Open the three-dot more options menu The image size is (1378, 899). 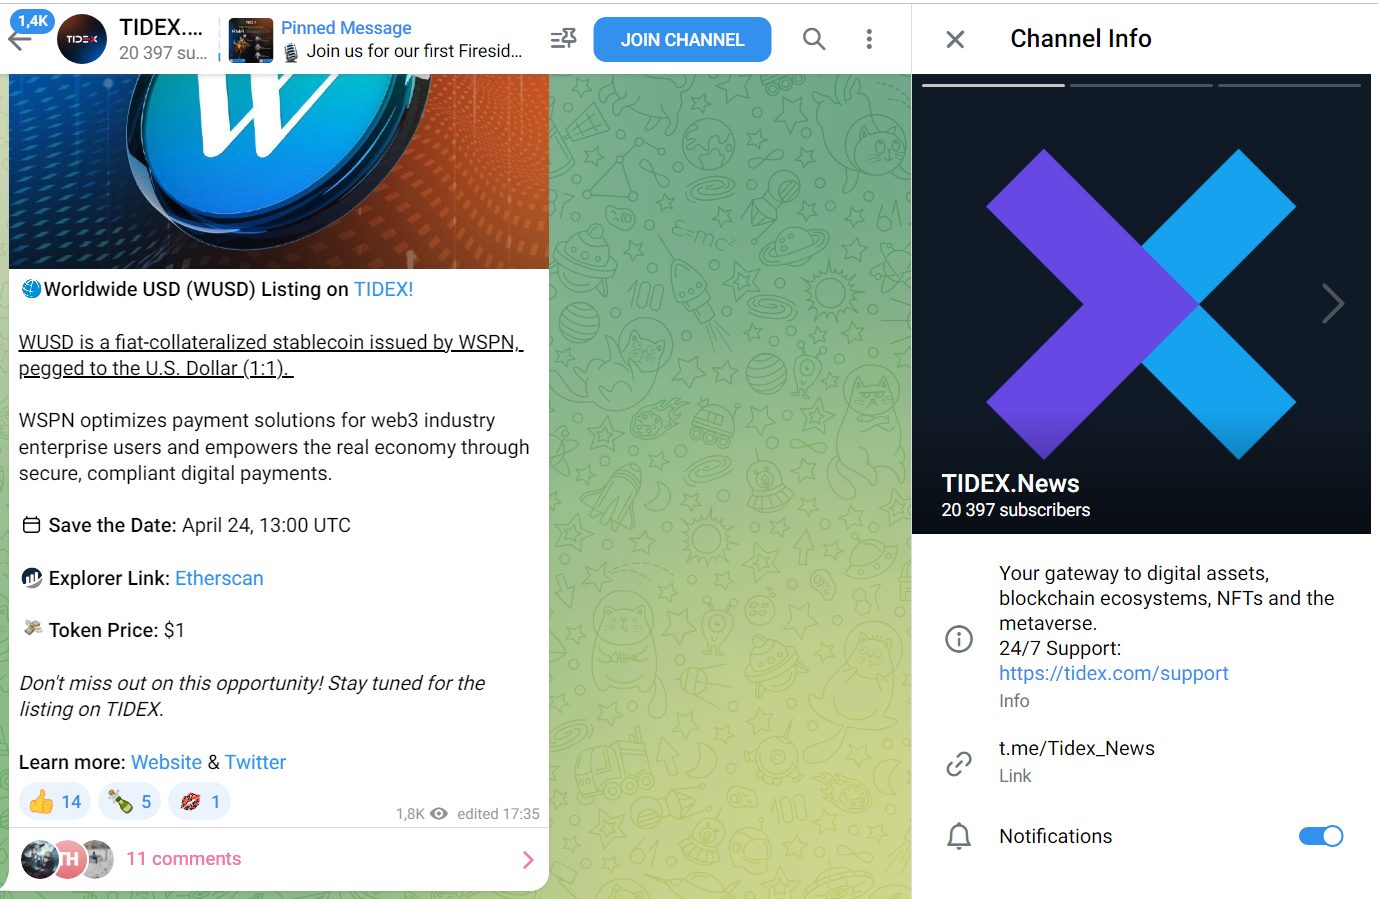(869, 39)
